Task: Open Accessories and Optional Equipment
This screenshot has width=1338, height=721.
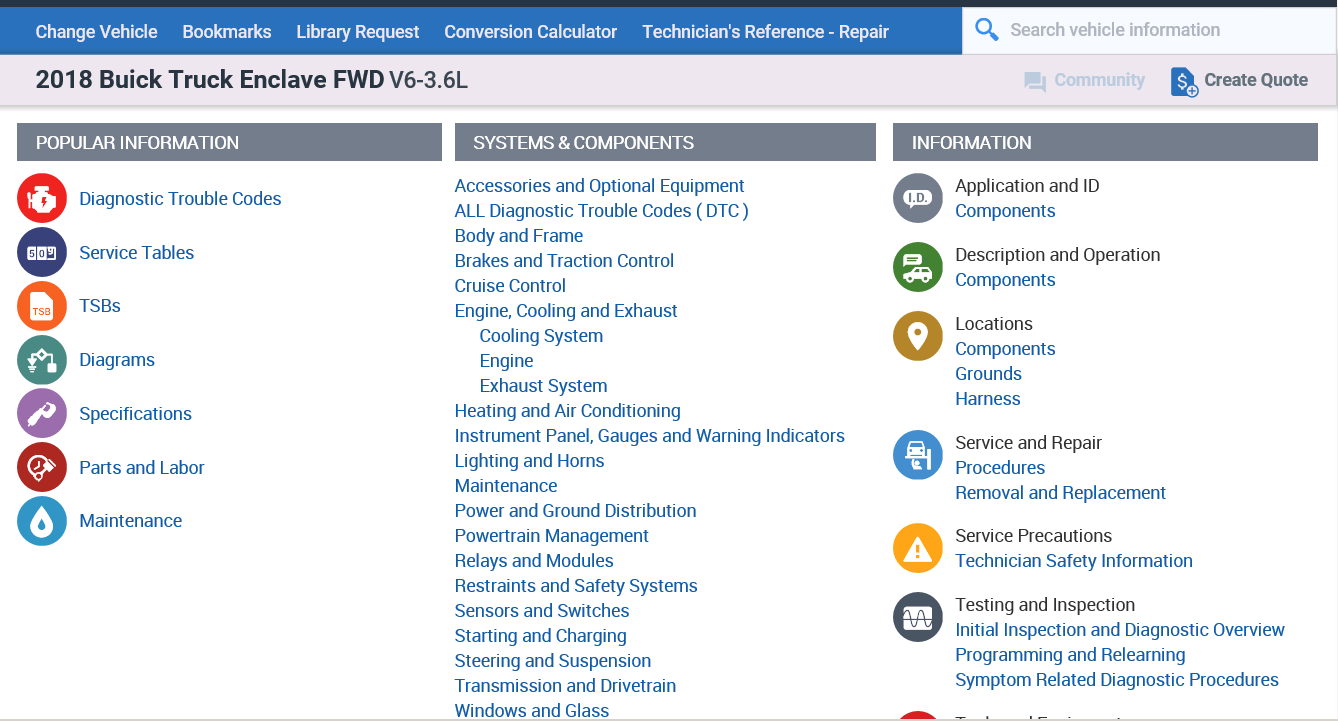Action: coord(600,186)
